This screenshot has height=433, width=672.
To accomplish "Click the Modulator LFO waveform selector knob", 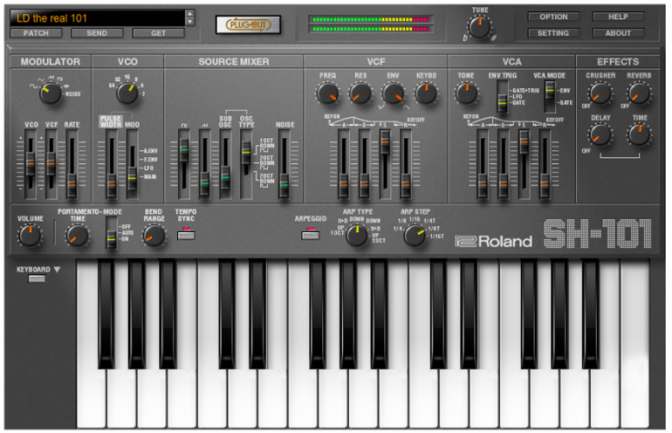I will click(50, 94).
